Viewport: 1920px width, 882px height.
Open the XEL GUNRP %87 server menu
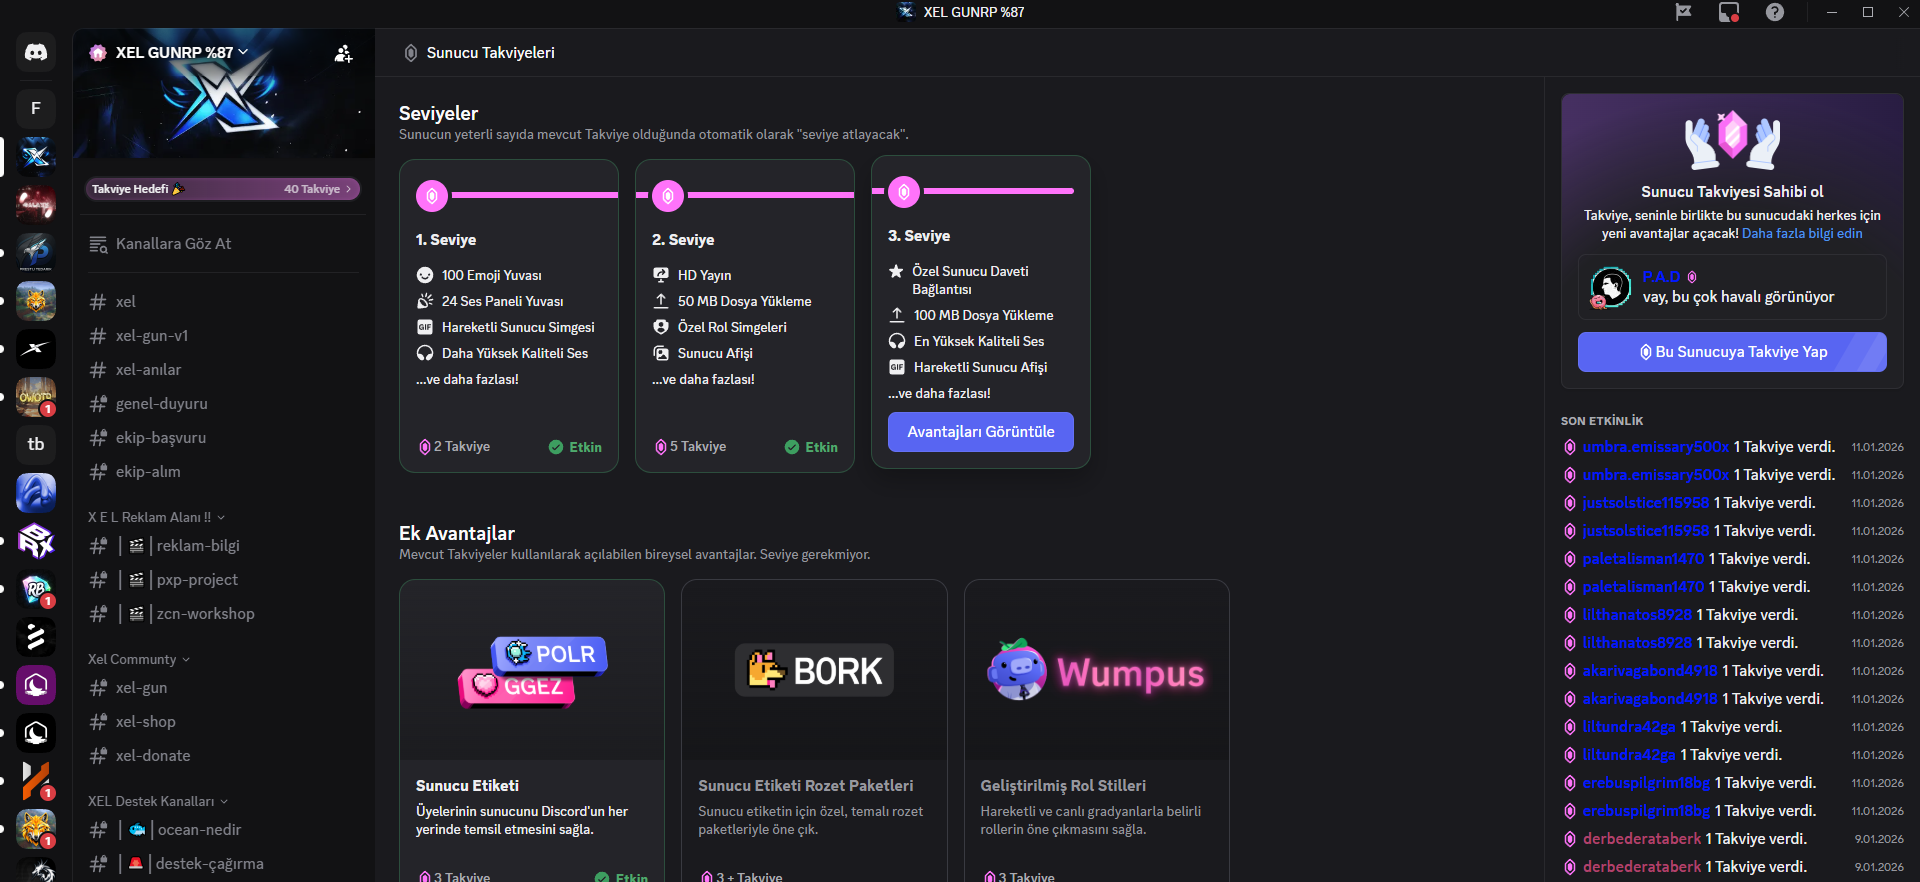(181, 52)
